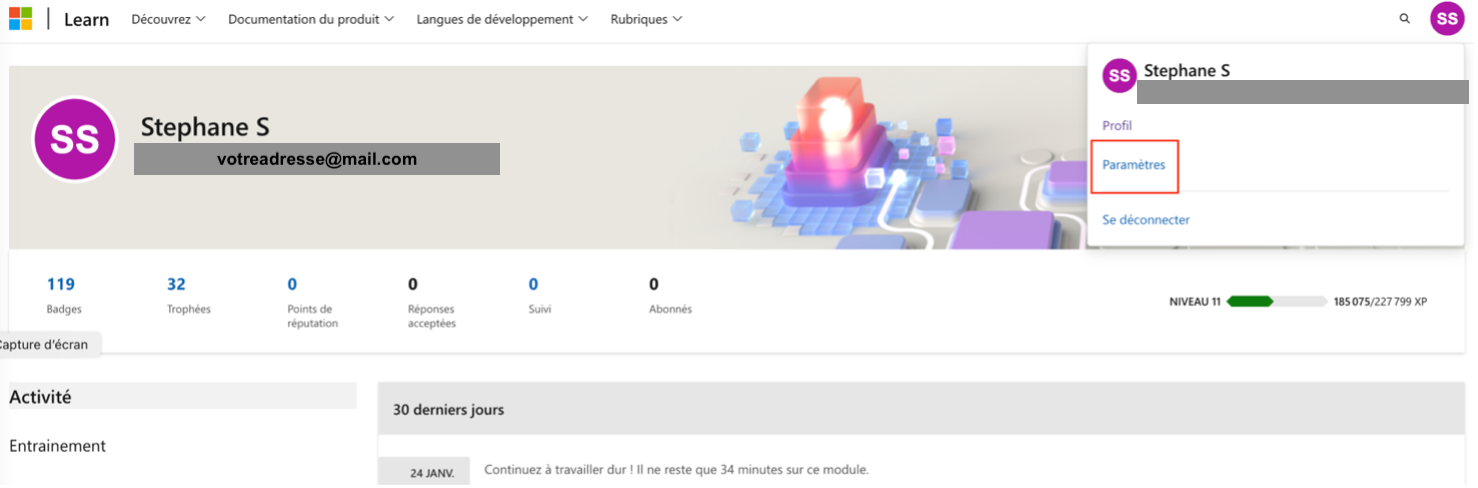Select Entrainement in the sidebar
The height and width of the screenshot is (488, 1478).
pos(57,446)
